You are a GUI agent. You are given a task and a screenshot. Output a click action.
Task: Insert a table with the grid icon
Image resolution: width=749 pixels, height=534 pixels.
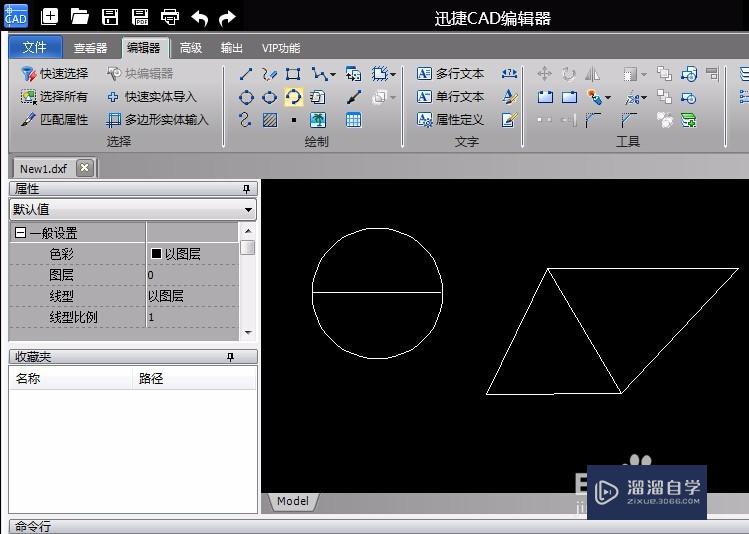(353, 120)
